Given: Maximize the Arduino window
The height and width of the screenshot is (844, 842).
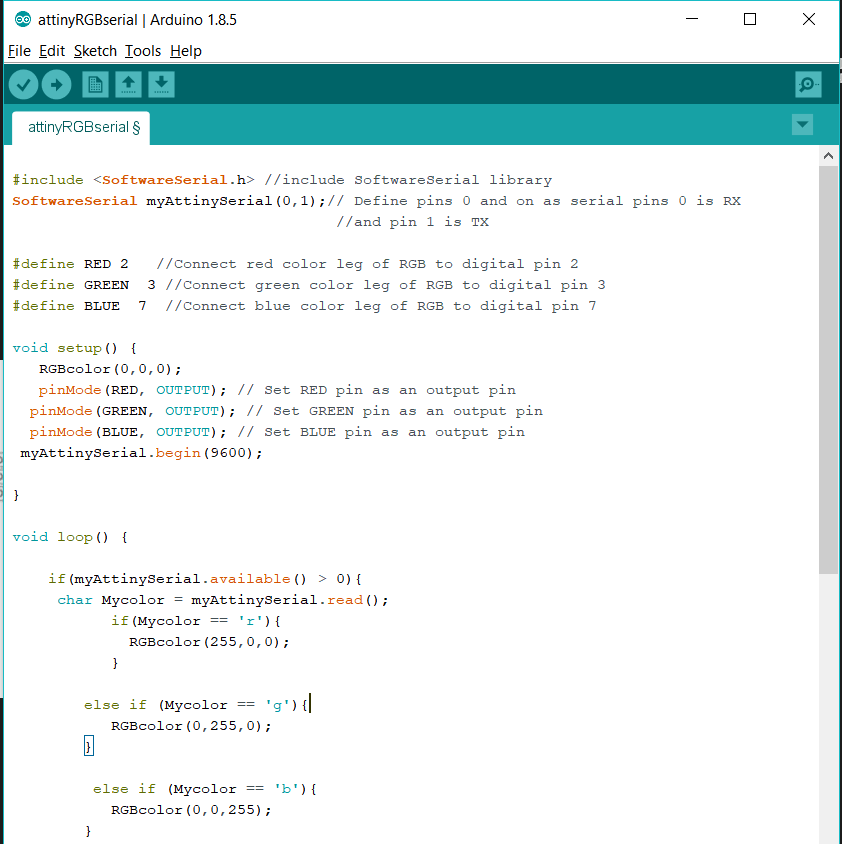Looking at the screenshot, I should [749, 19].
